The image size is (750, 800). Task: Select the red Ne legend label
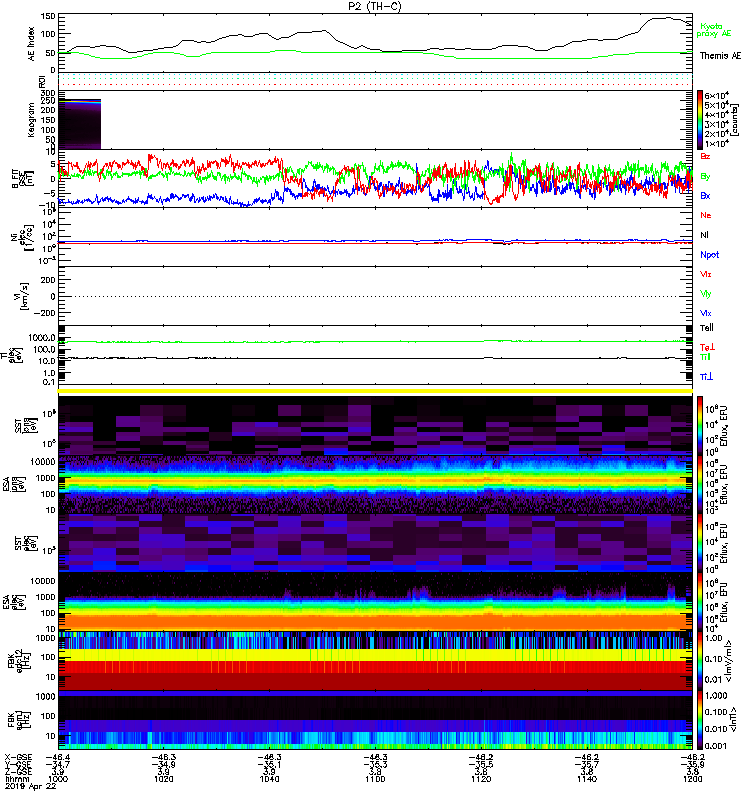click(x=706, y=215)
